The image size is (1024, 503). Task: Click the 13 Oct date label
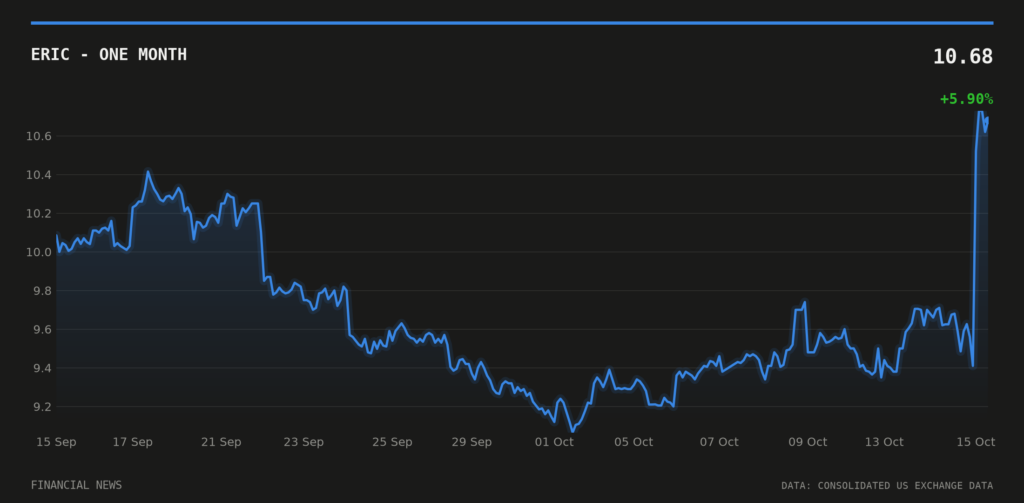pos(884,442)
